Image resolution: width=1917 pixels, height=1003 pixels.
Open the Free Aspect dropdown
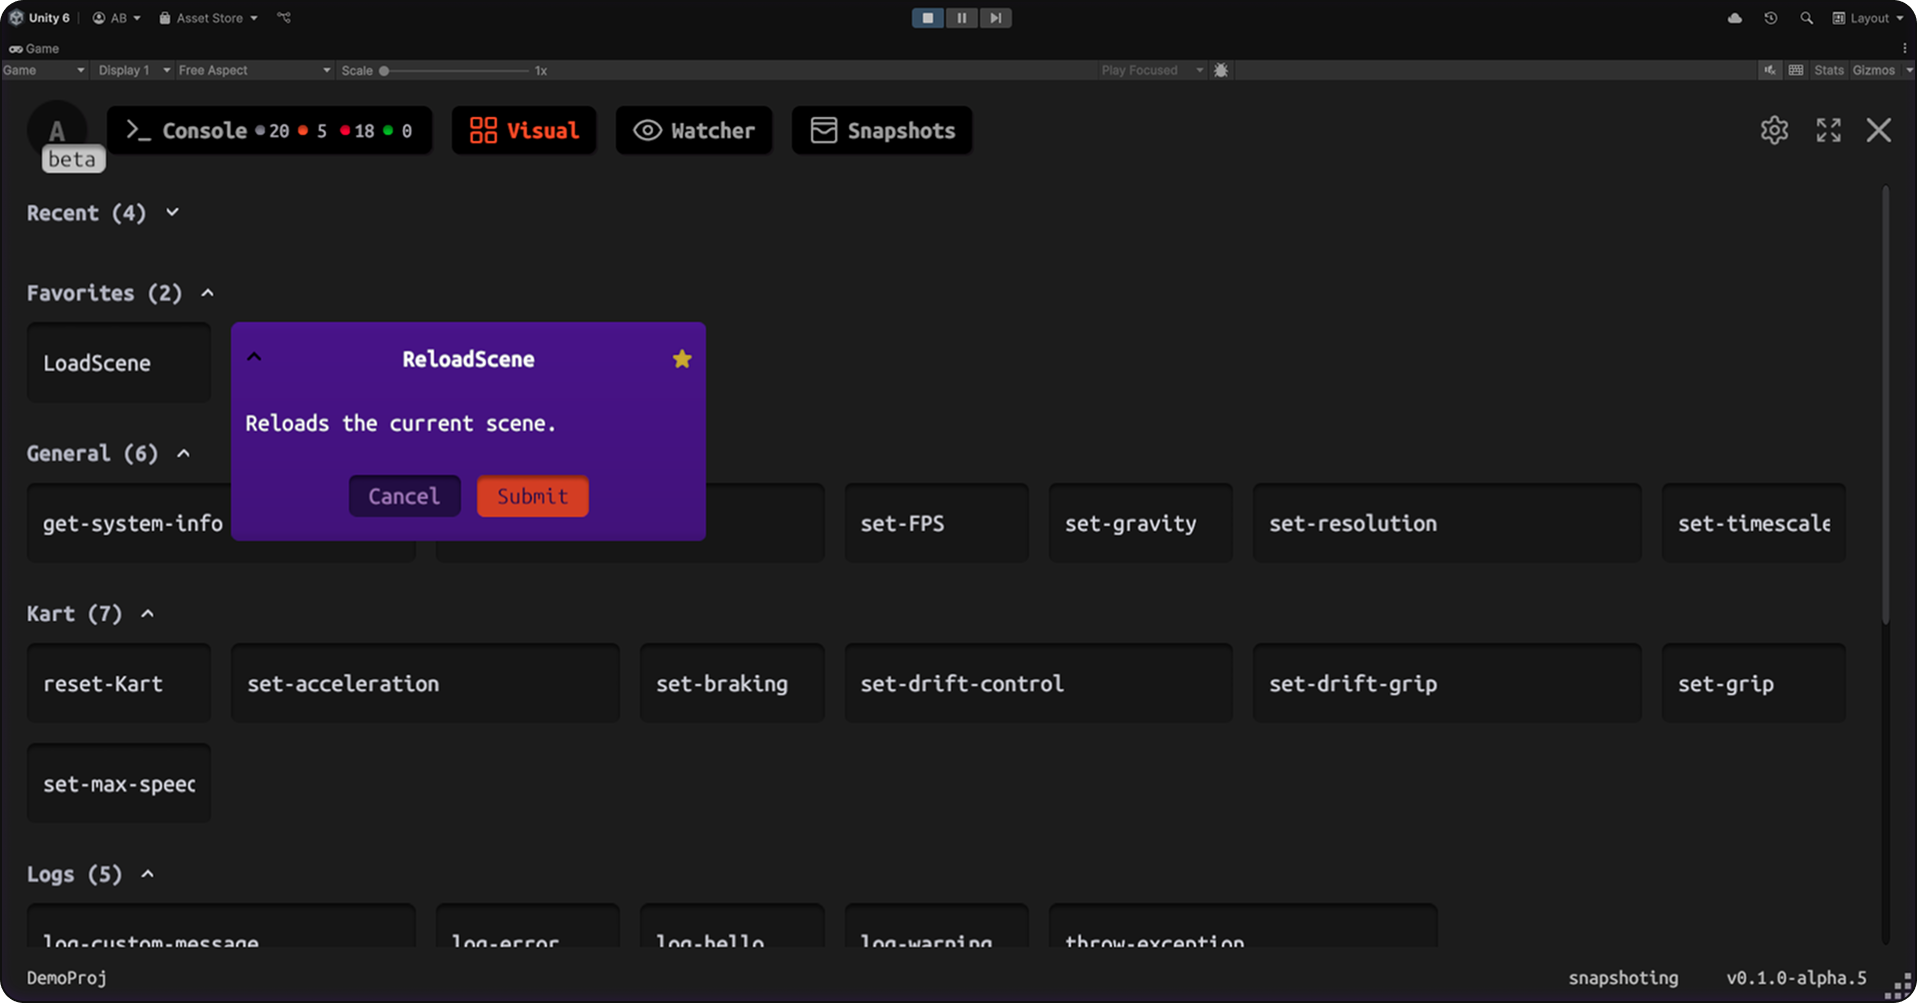[x=254, y=70]
